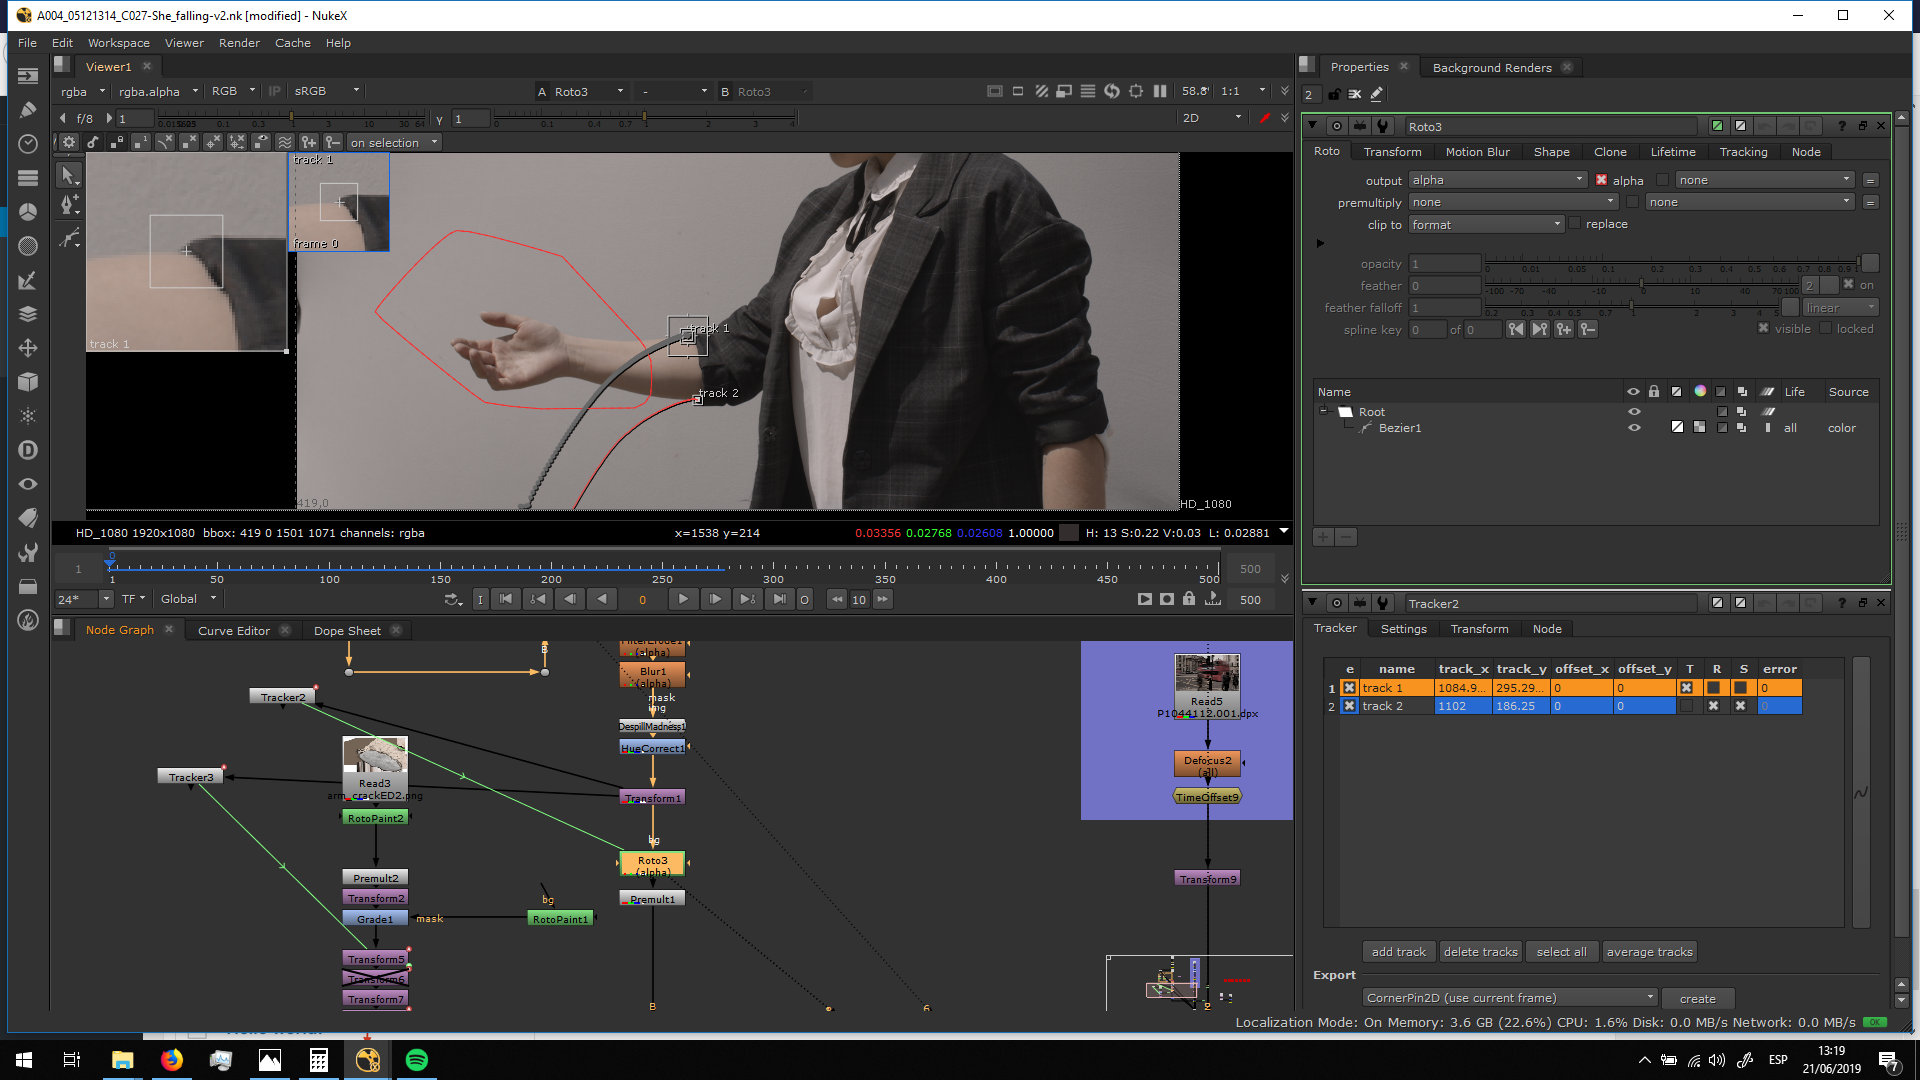Toggle the replace checkbox
1920x1080 pixels.
click(1575, 224)
